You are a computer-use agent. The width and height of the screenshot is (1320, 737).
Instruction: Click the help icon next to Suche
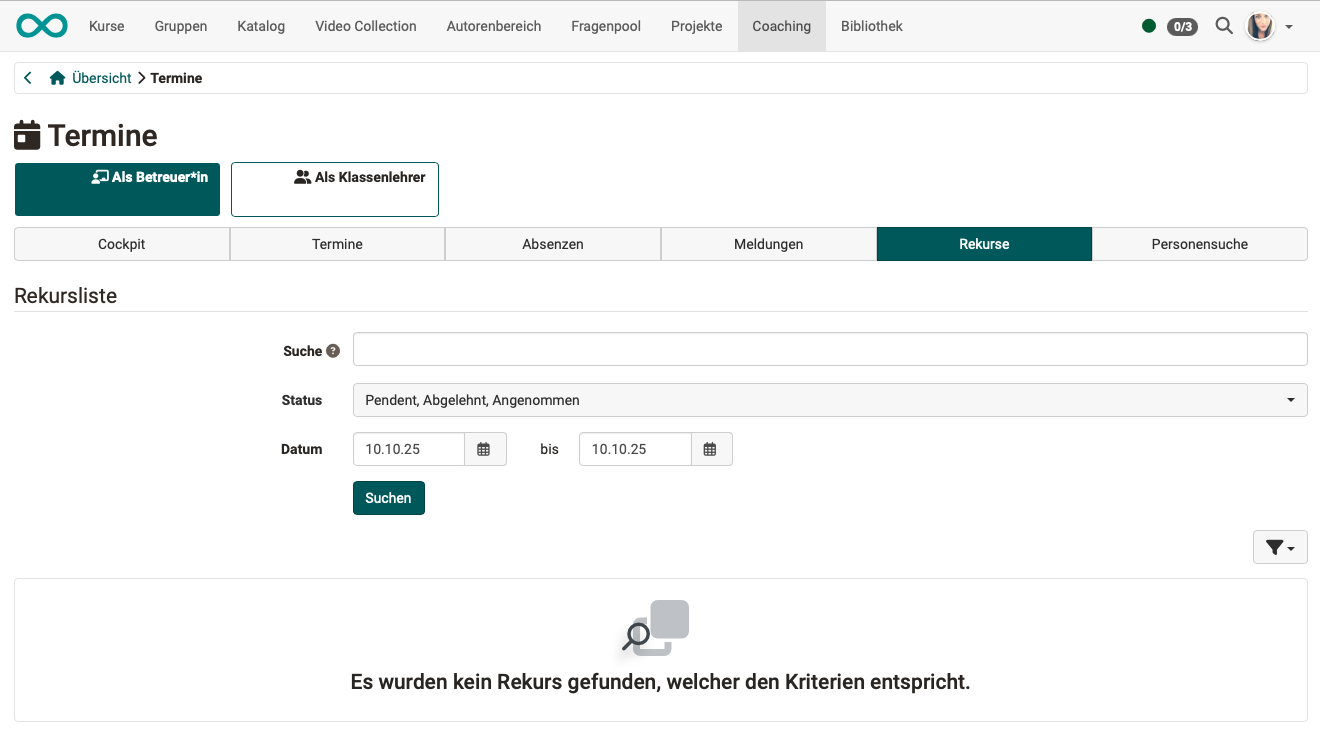pyautogui.click(x=332, y=351)
